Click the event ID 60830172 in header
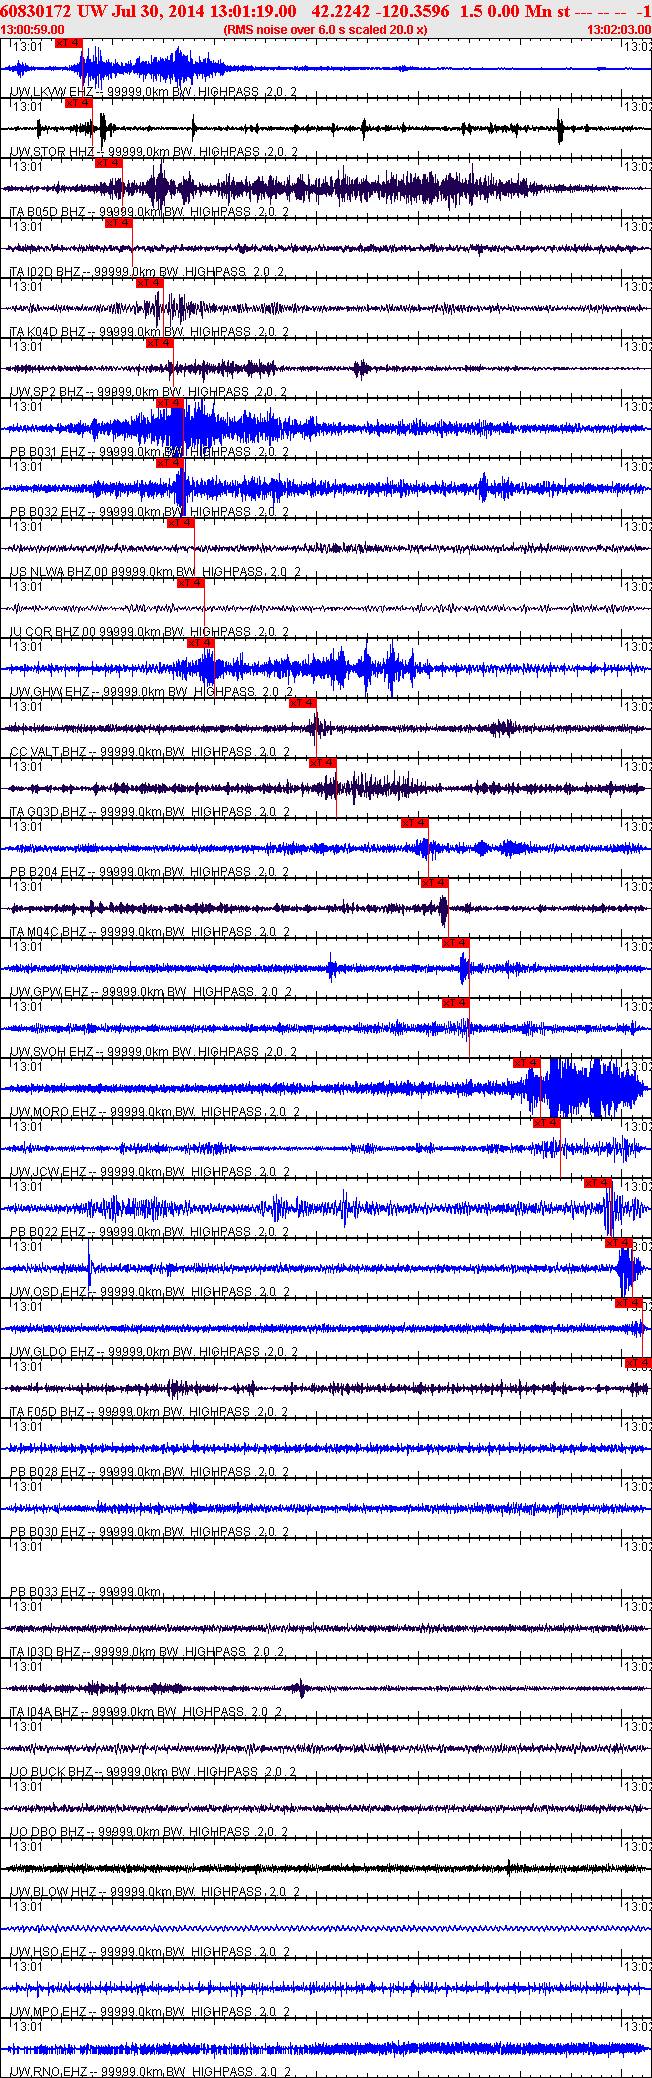This screenshot has width=652, height=2078. [x=36, y=10]
